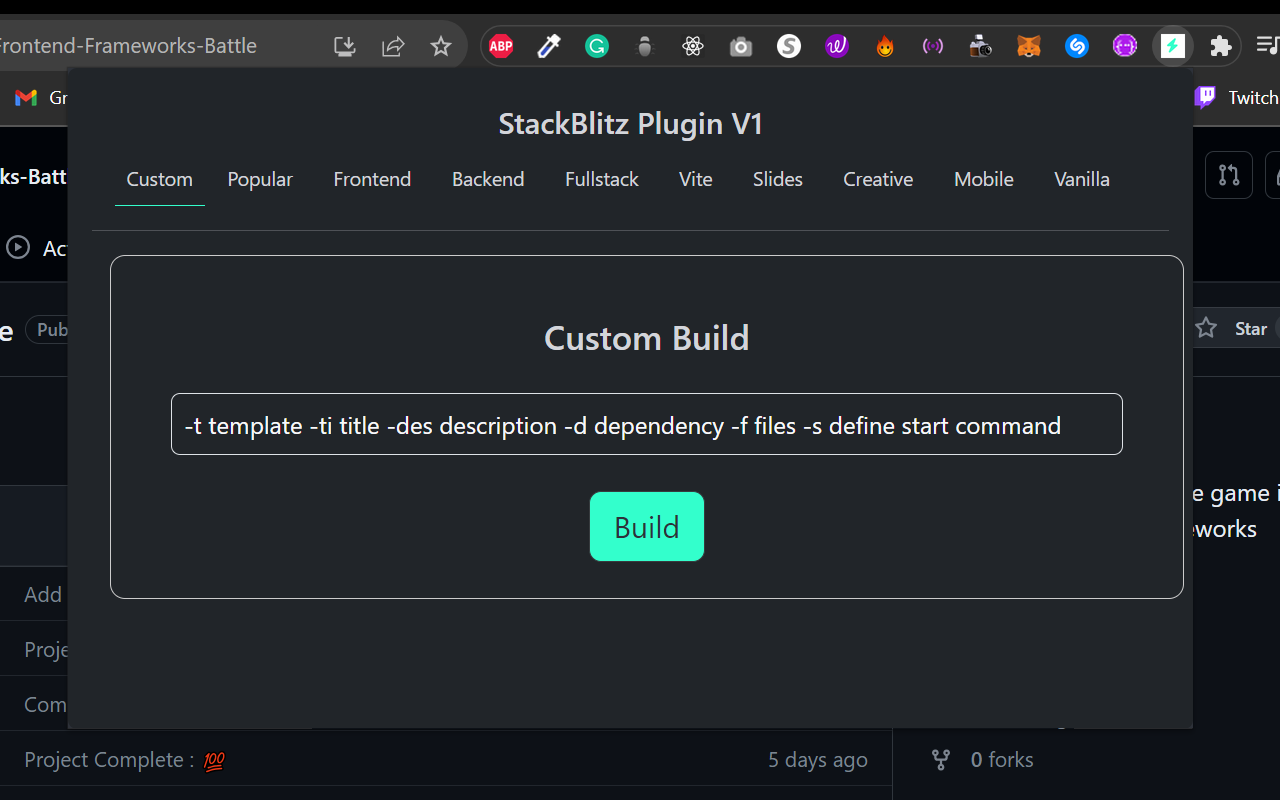The height and width of the screenshot is (800, 1280).
Task: Open the pull requests icon on GitHub page
Action: pyautogui.click(x=1229, y=175)
